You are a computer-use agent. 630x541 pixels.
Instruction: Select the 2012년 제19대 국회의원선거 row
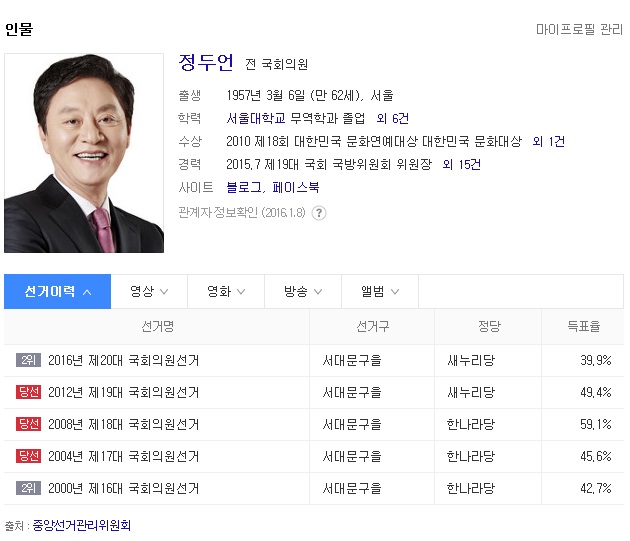314,392
